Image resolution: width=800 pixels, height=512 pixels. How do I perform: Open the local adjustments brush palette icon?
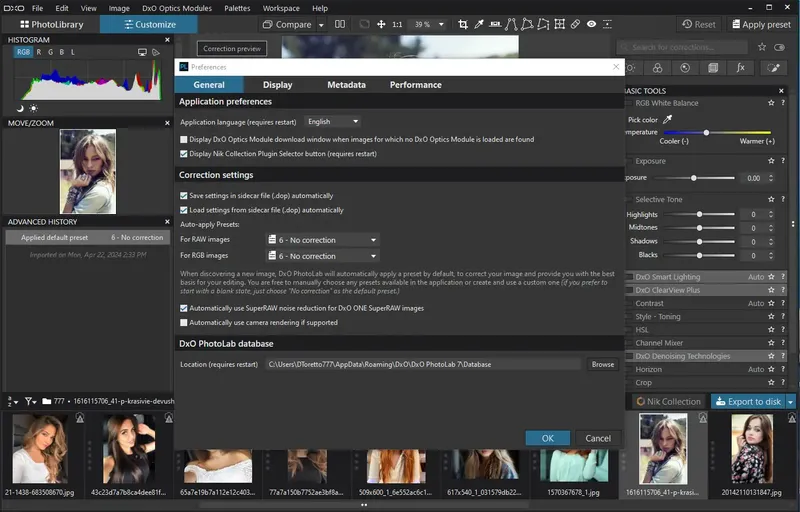pos(773,68)
